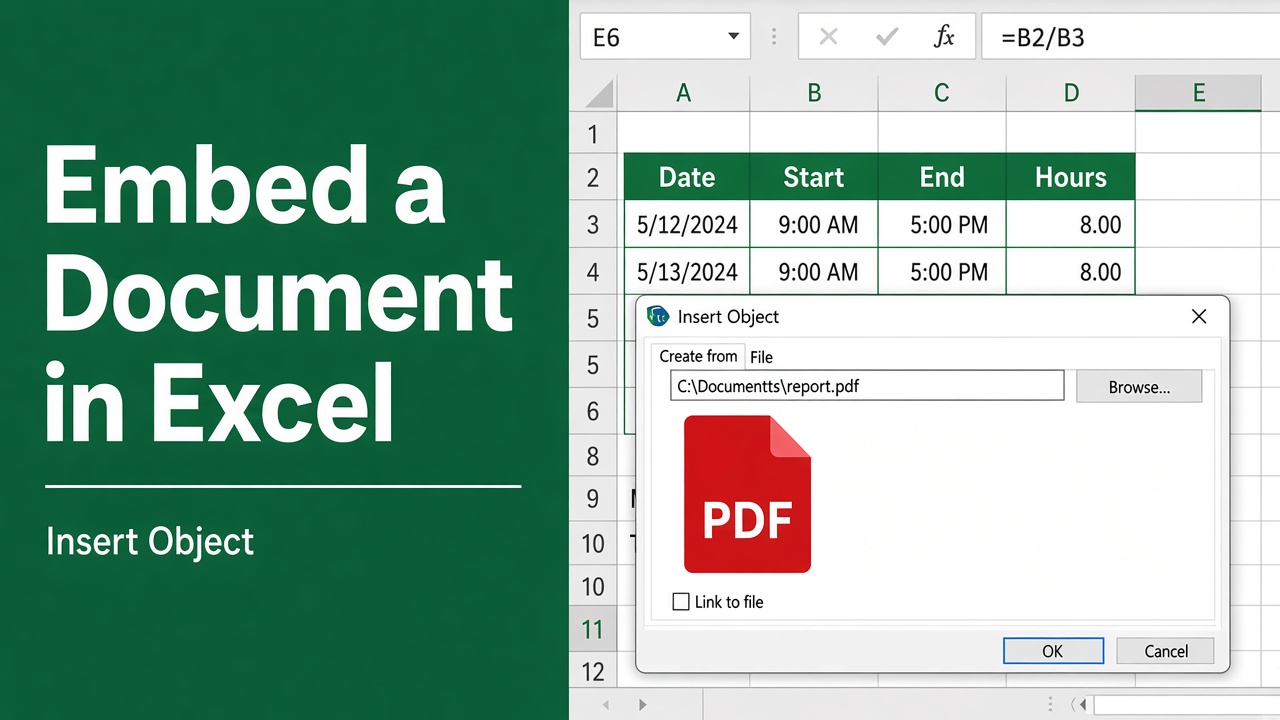Select row 12 header
Screen dimensions: 1280x720
click(x=593, y=672)
